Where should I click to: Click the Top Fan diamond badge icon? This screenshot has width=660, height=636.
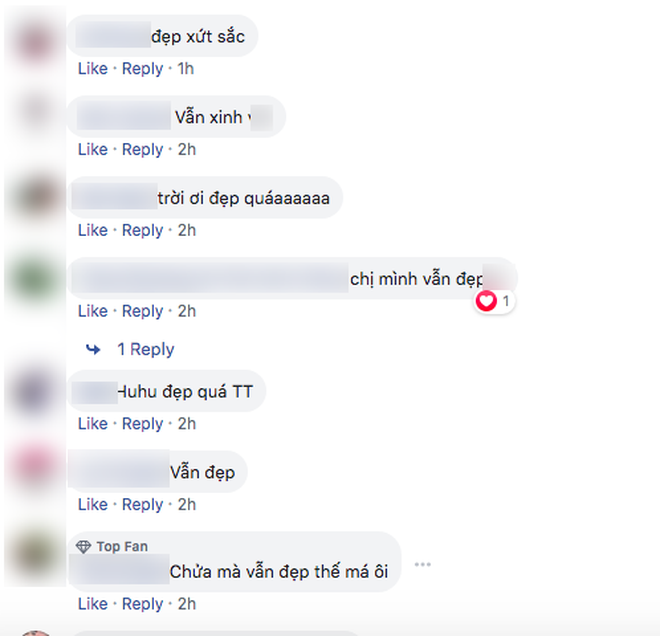click(x=83, y=546)
